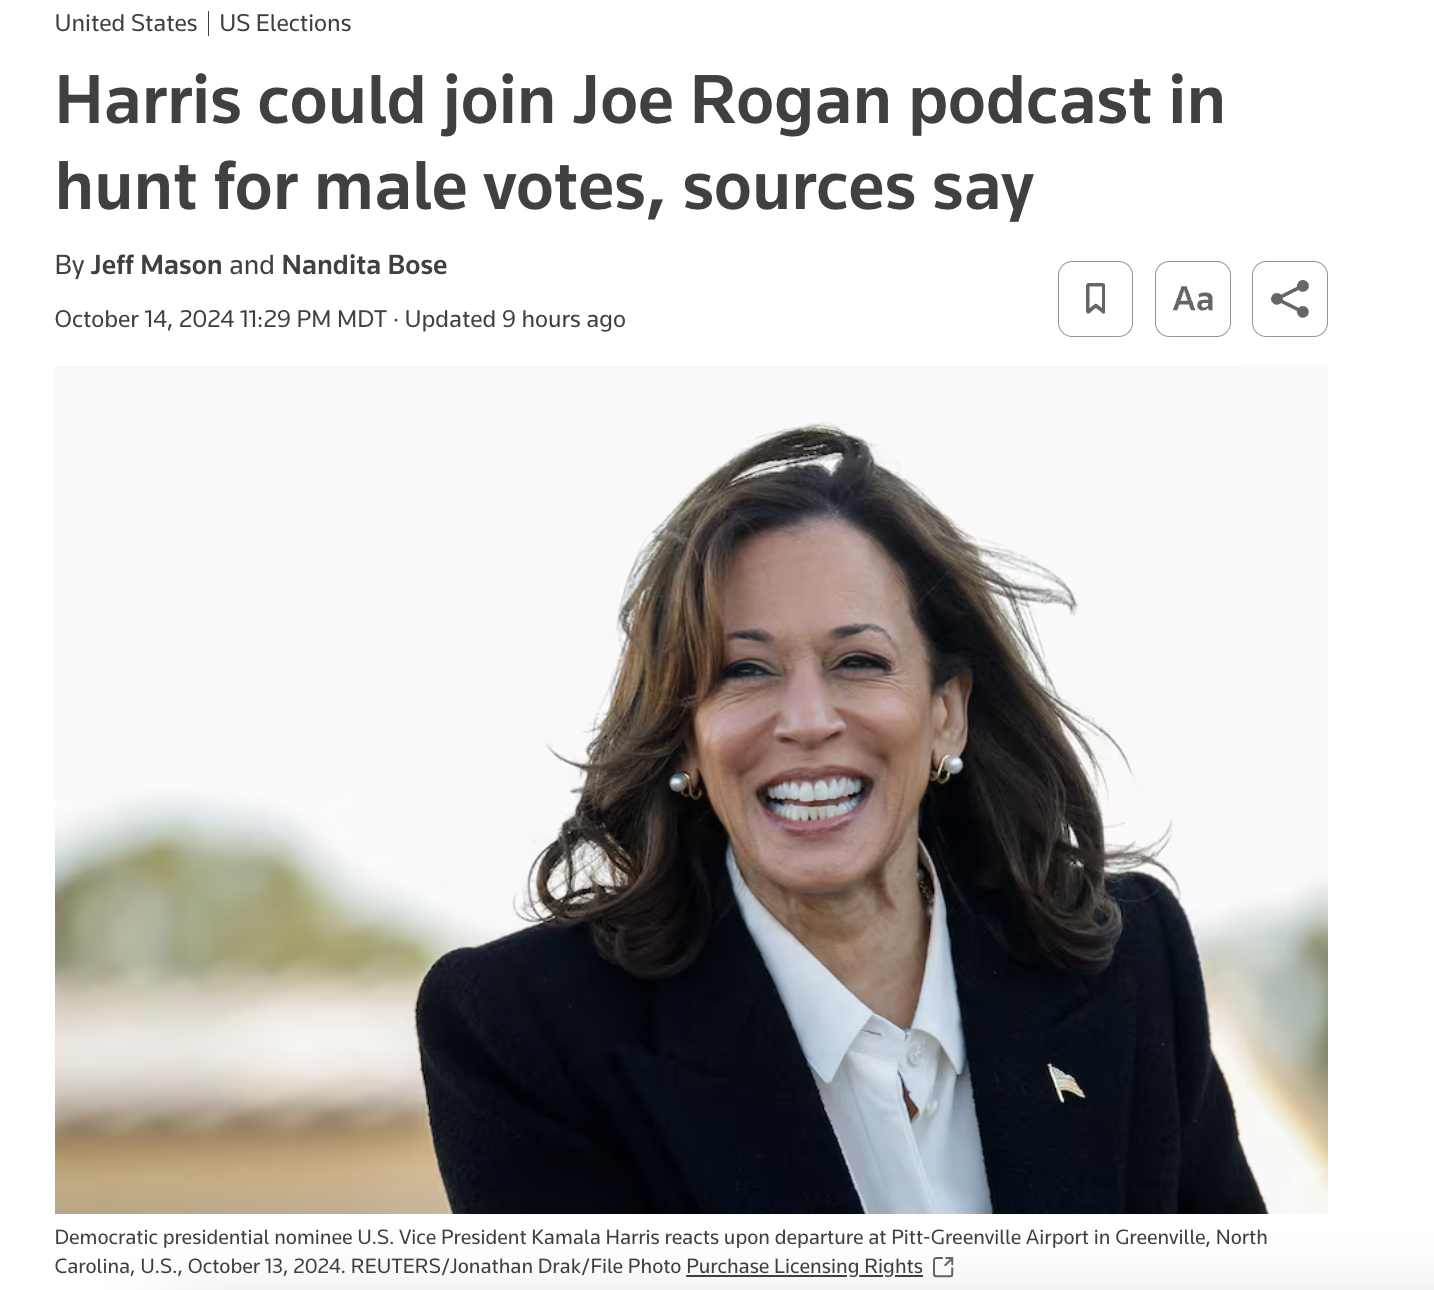Go to the United States section
The width and height of the screenshot is (1434, 1290).
coord(126,23)
